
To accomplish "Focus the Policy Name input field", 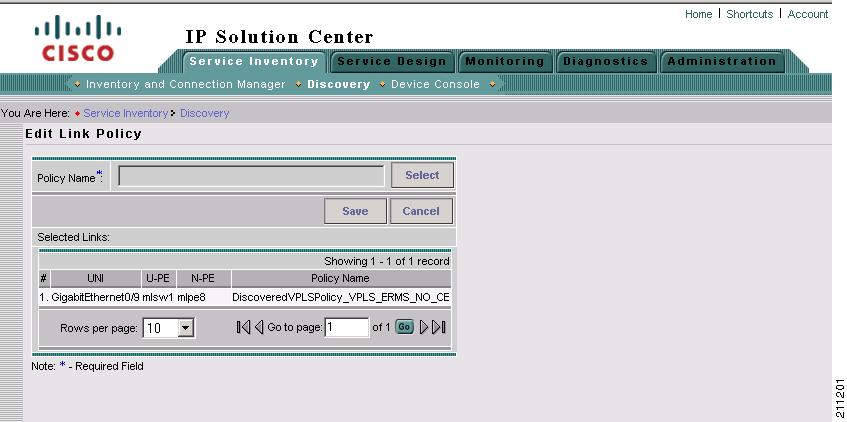I will tap(251, 176).
